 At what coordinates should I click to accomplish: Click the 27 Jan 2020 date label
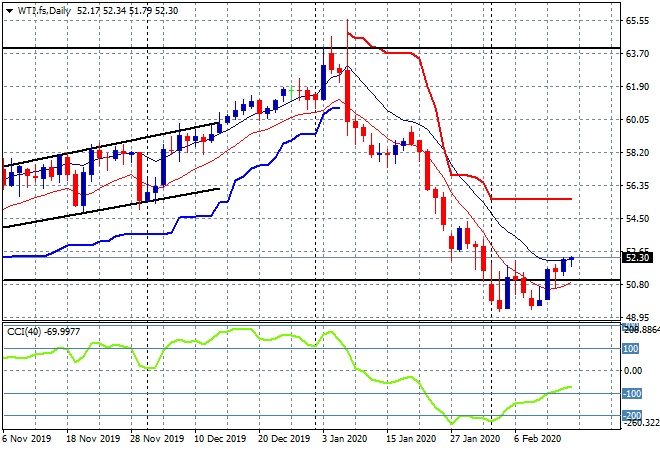pos(475,439)
